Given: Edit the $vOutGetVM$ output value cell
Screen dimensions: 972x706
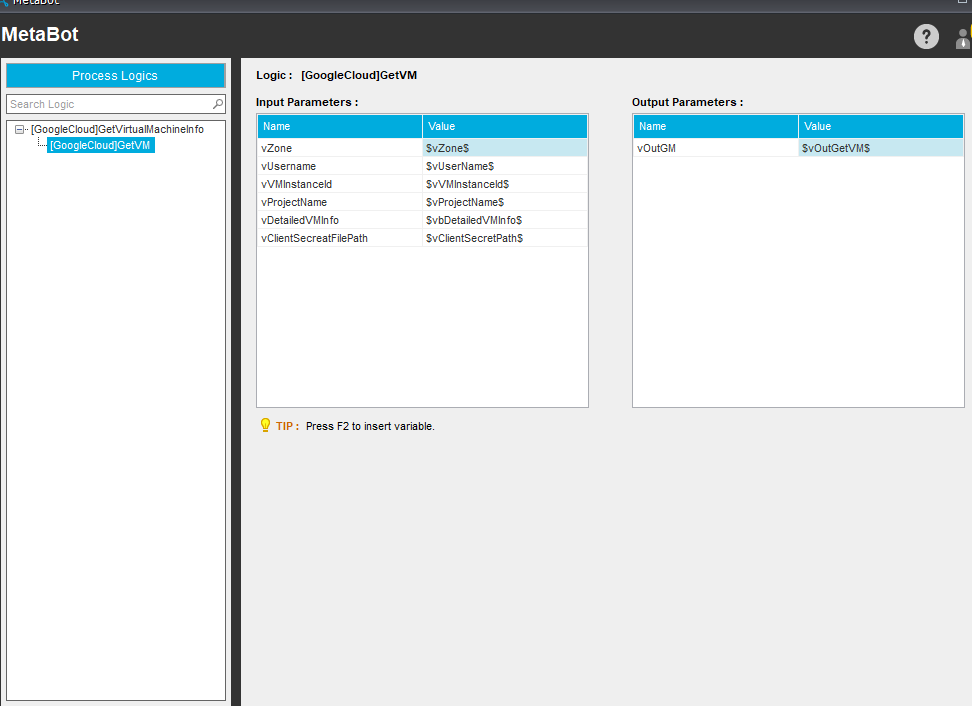Looking at the screenshot, I should point(881,148).
